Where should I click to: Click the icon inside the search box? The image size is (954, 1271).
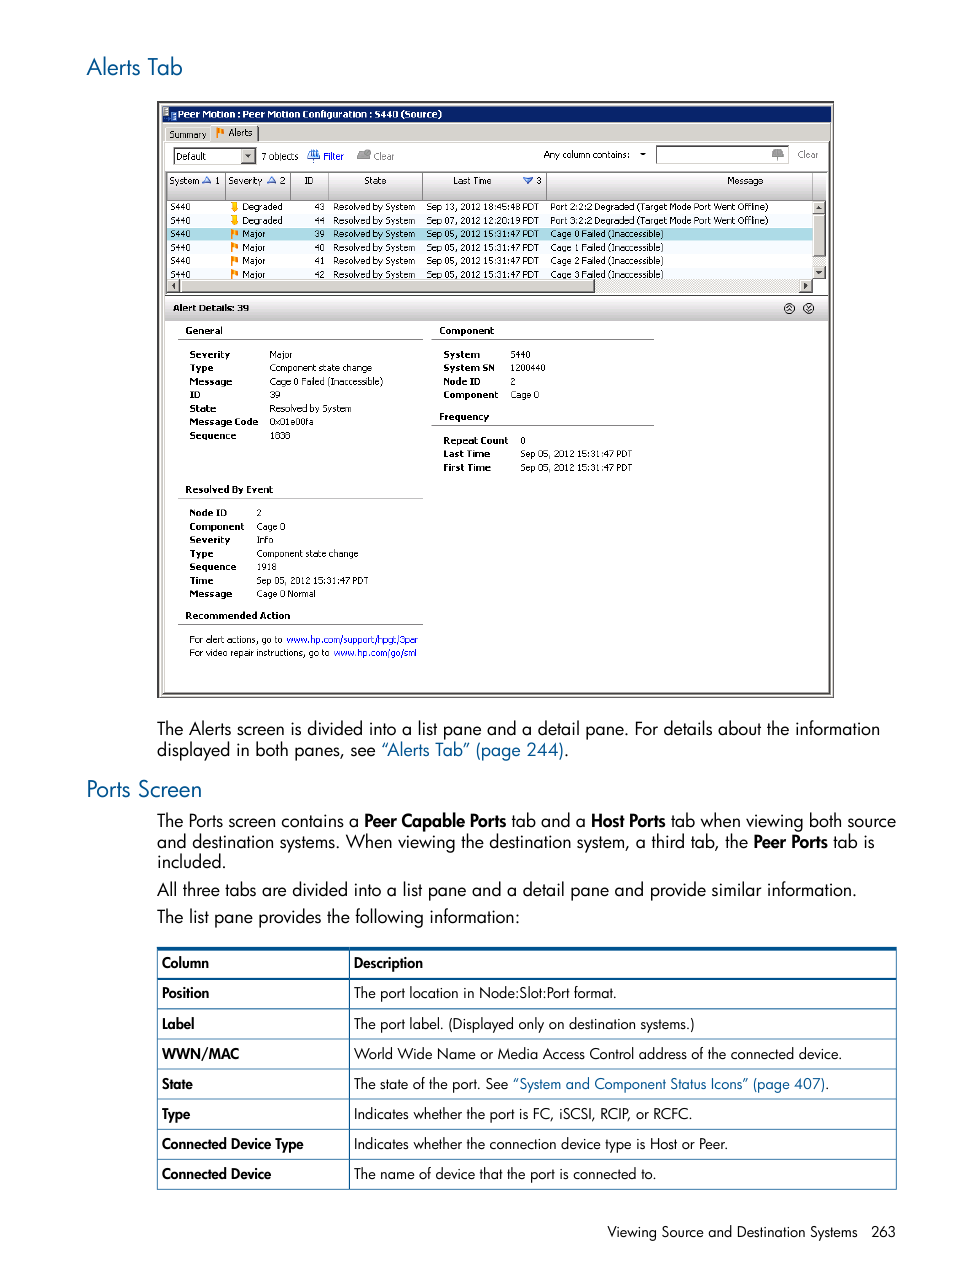778,154
